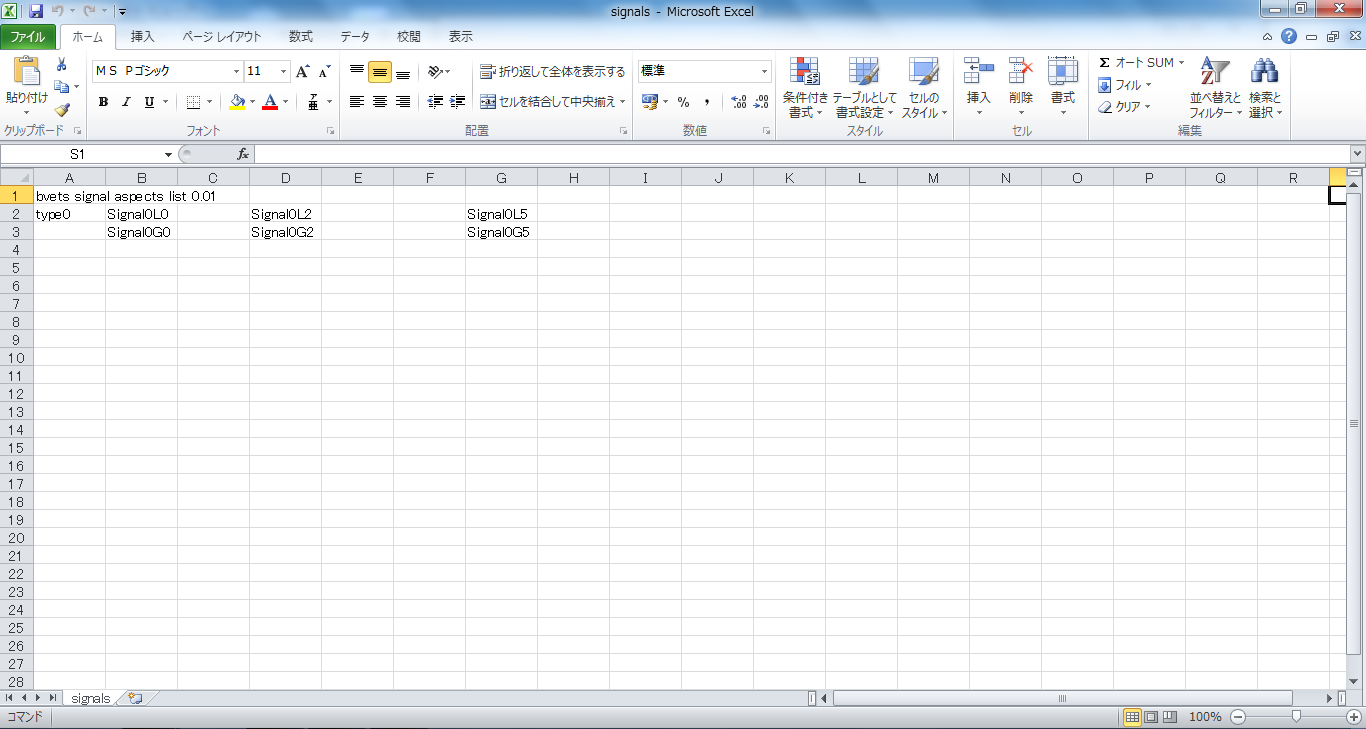
Task: Cut selection with the scissors icon
Action: pos(61,65)
